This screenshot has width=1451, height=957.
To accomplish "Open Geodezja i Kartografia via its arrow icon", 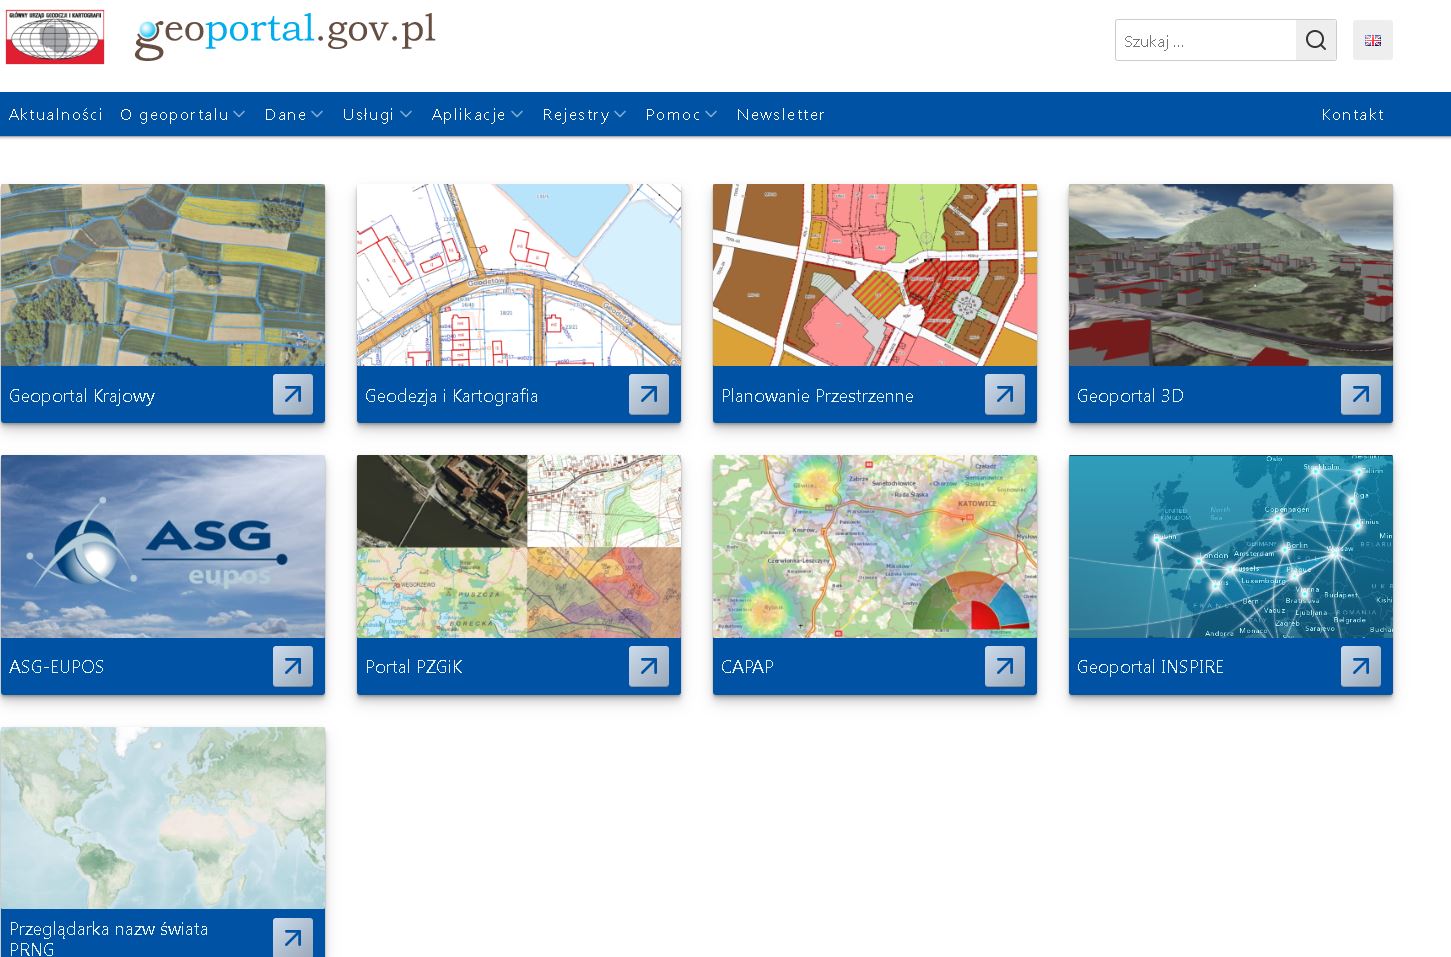I will [648, 394].
